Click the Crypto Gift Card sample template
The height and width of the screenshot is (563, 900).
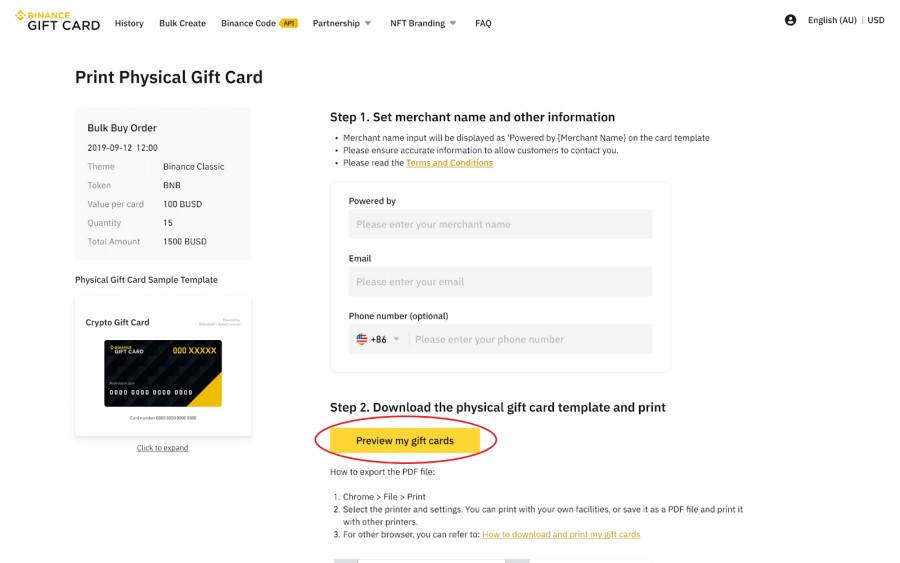click(163, 365)
